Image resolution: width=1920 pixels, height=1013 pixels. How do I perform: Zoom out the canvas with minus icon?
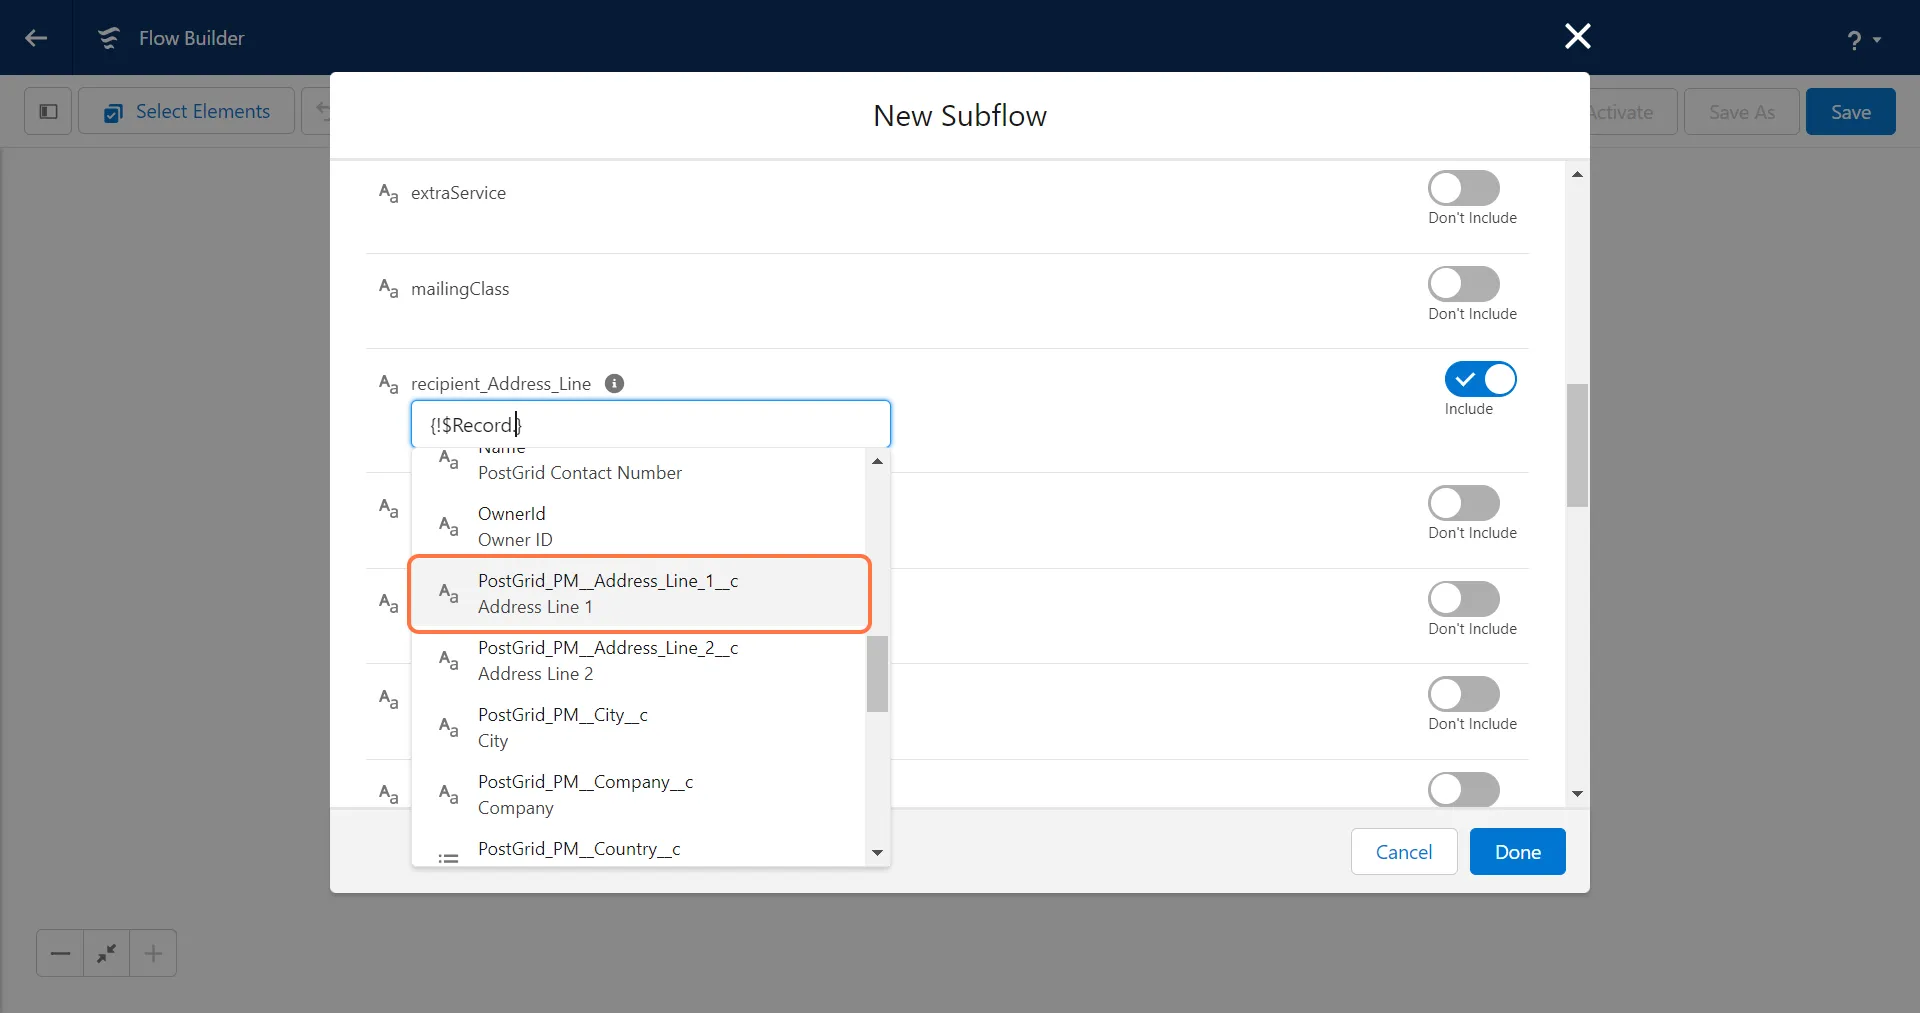click(60, 953)
